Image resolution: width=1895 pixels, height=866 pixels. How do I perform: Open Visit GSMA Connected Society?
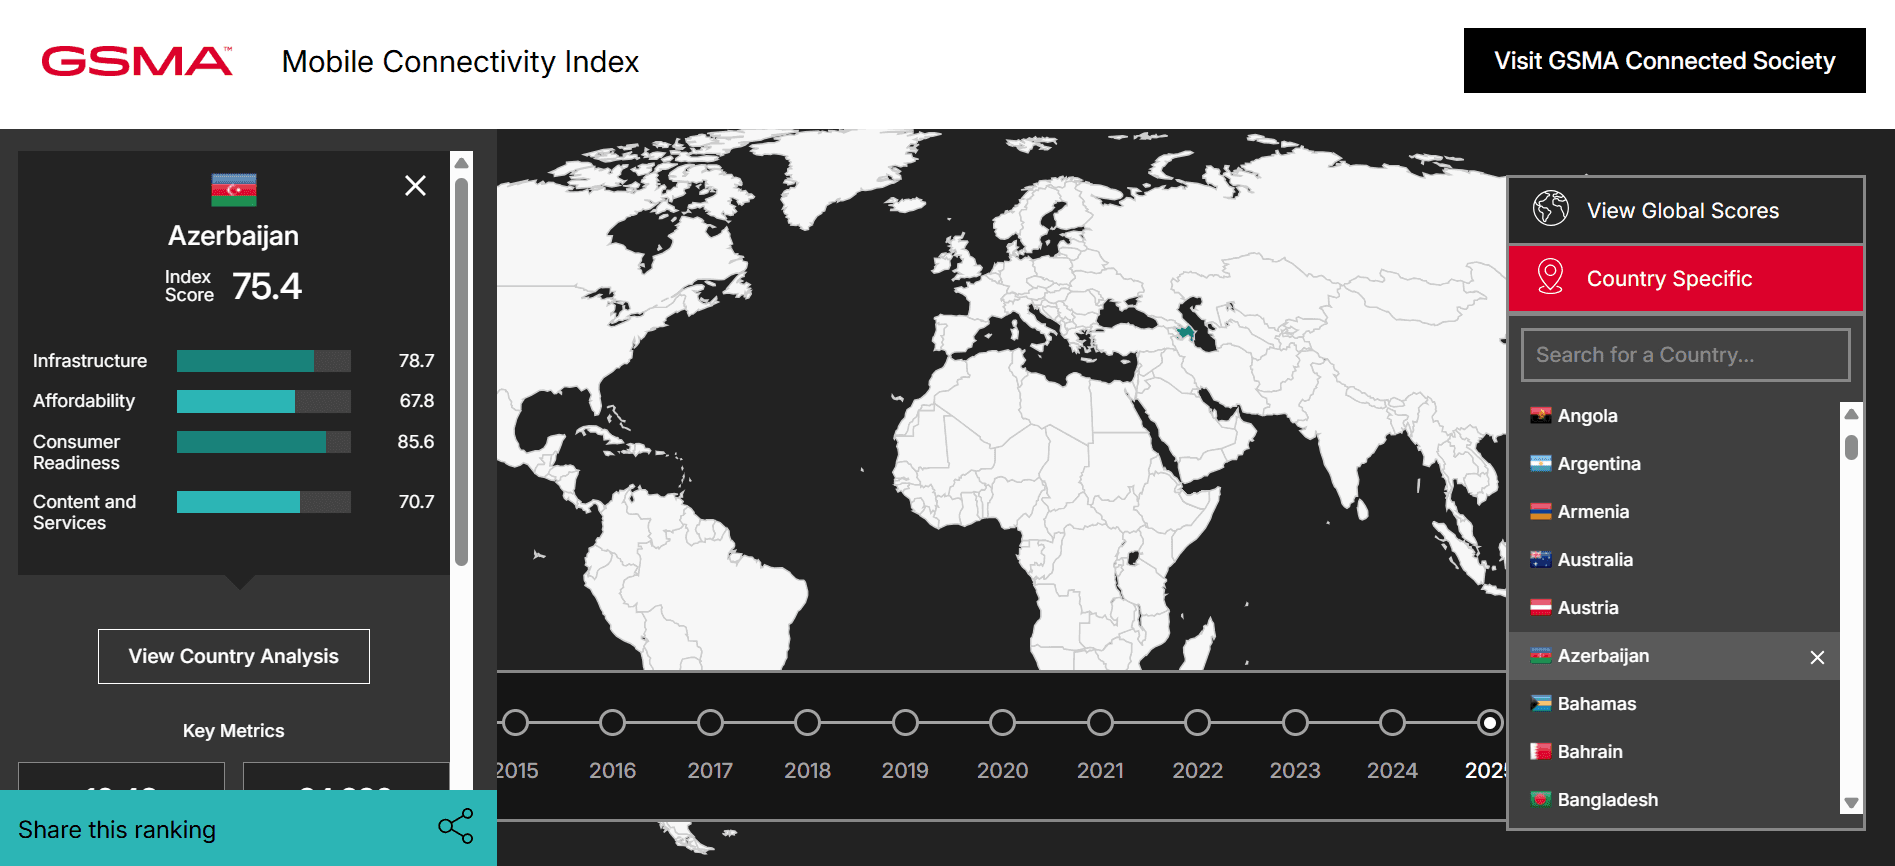click(1664, 61)
